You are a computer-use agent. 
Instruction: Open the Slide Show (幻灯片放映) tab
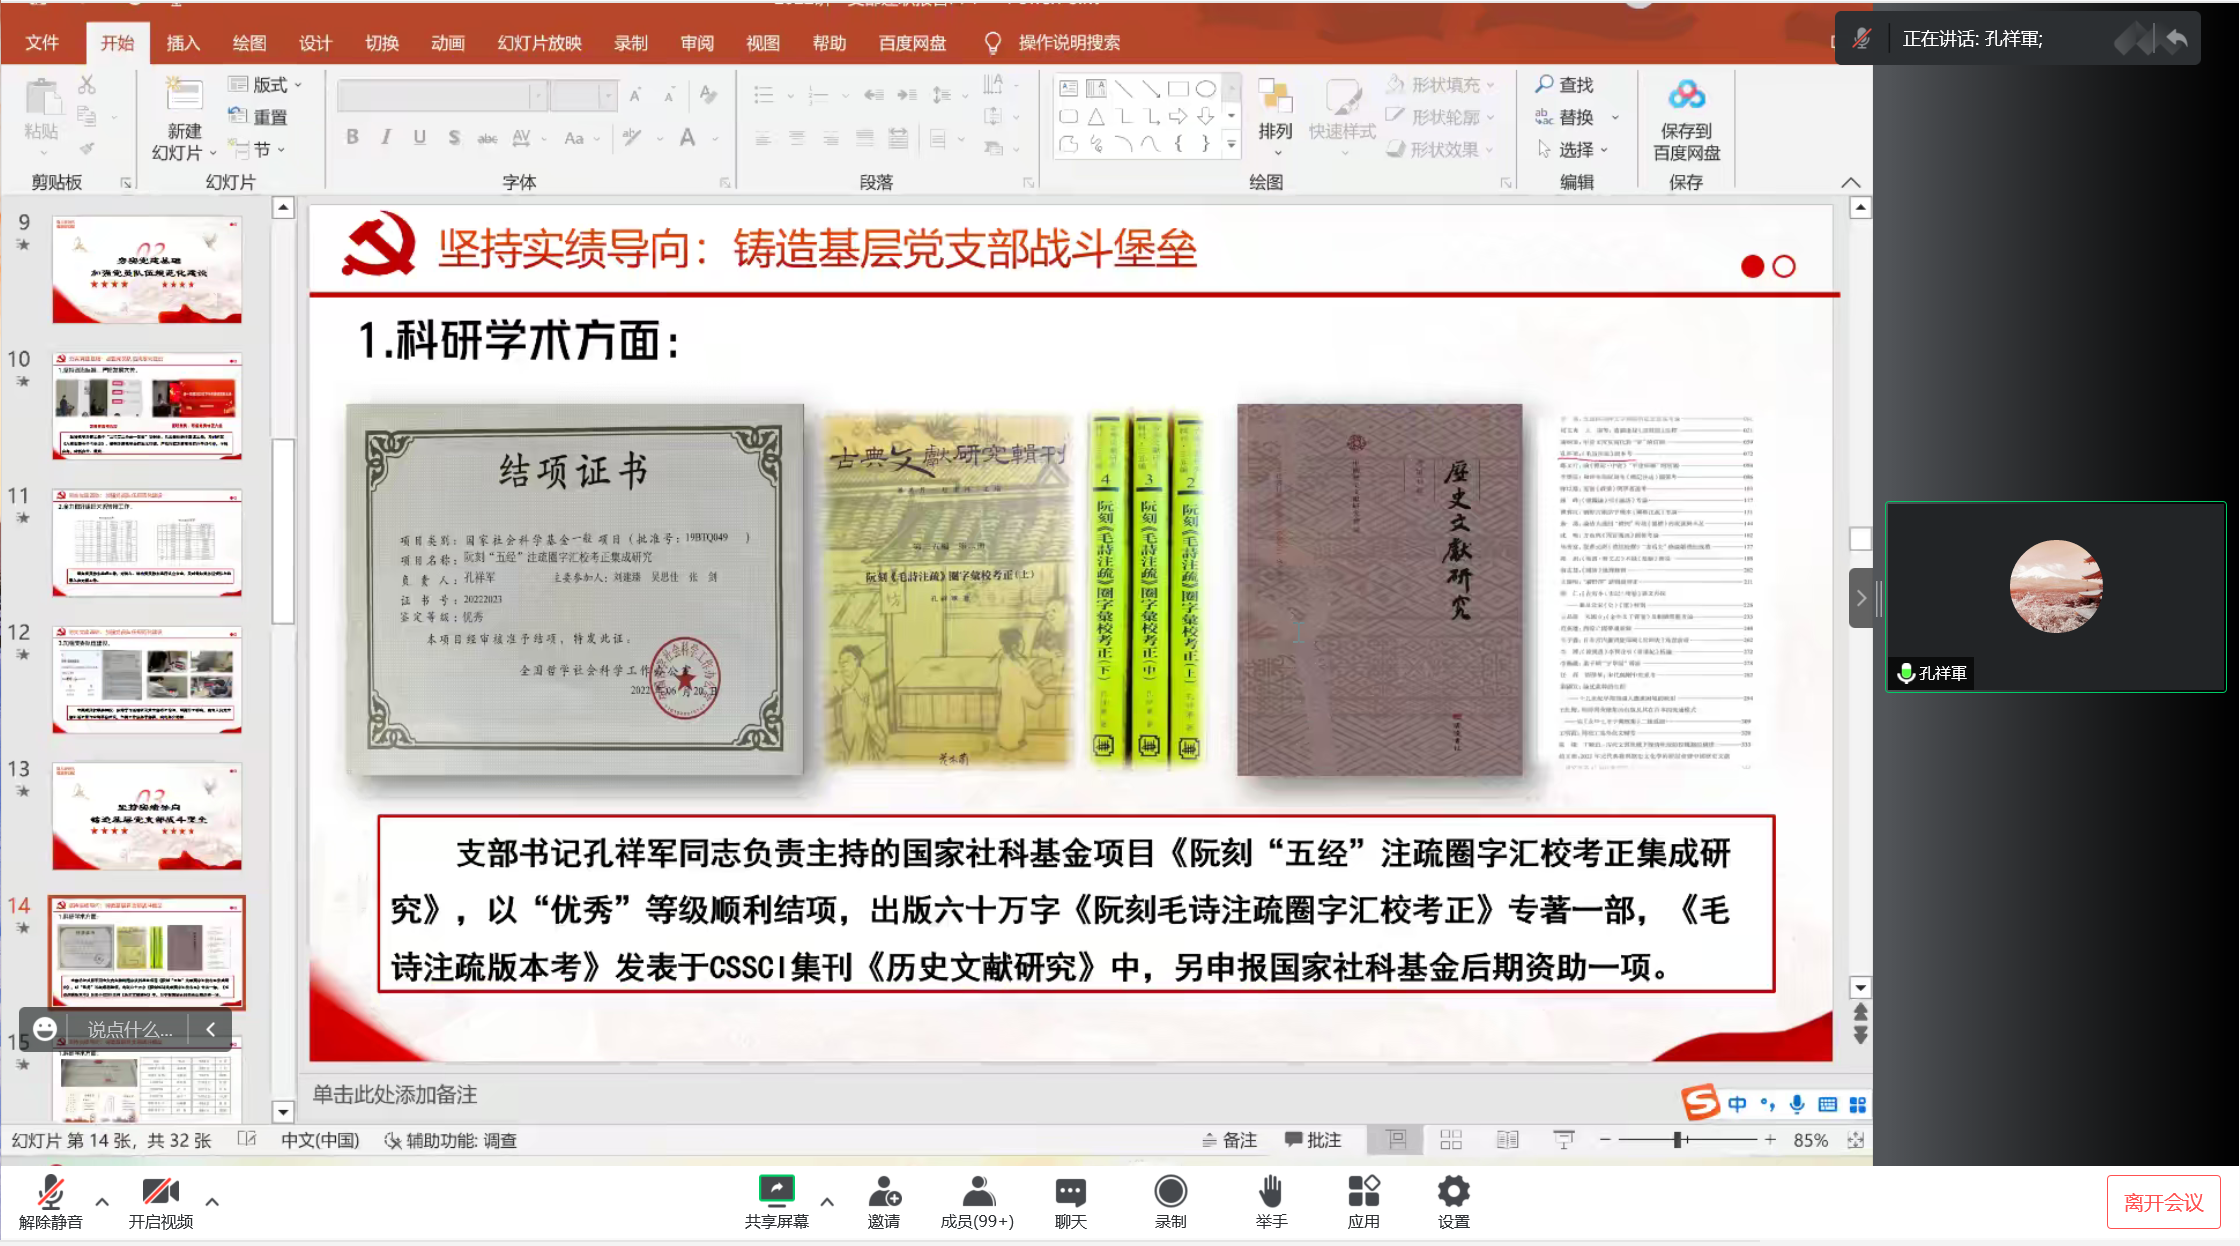[x=539, y=43]
